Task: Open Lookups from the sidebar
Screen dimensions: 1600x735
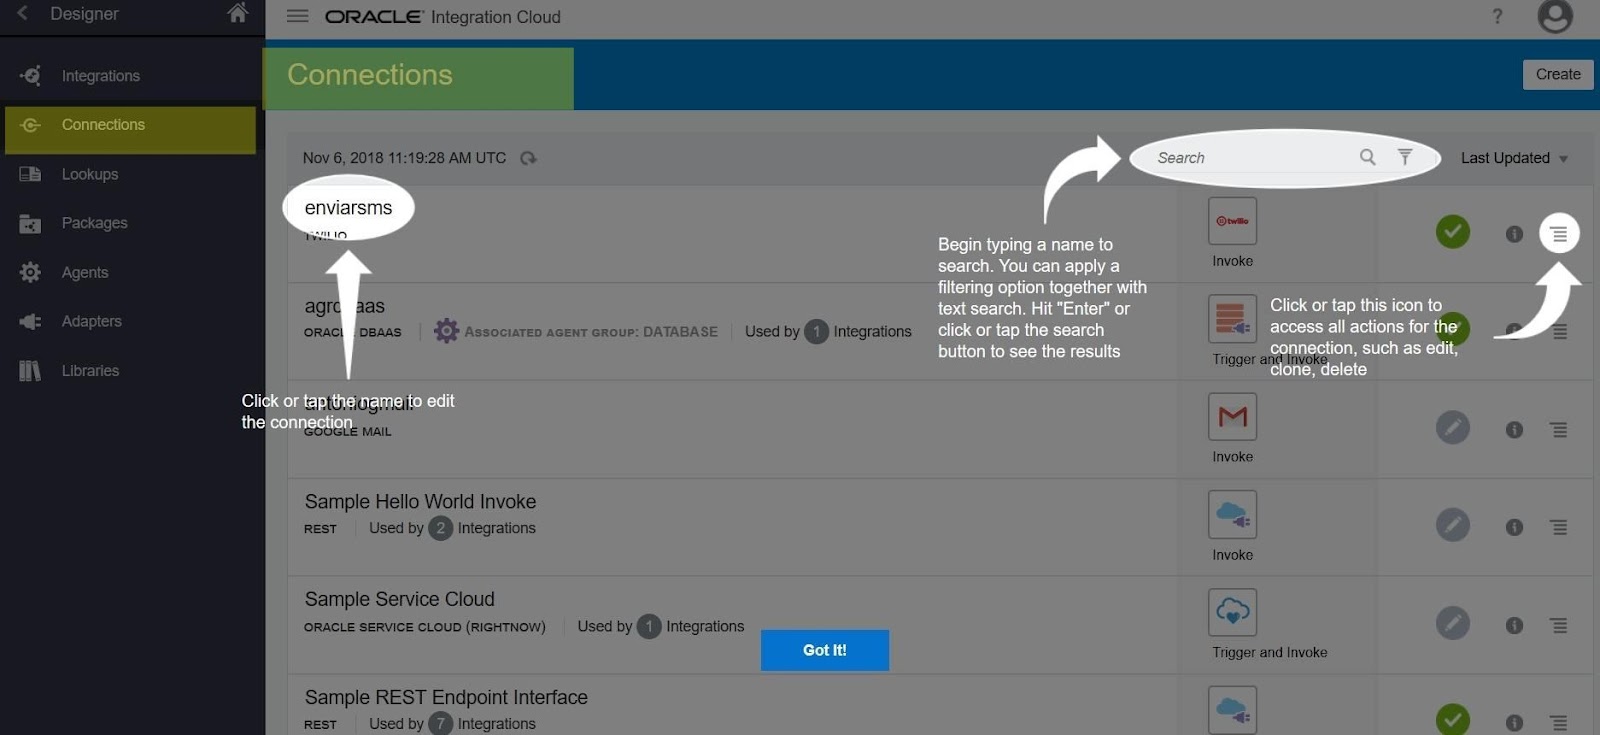Action: point(90,174)
